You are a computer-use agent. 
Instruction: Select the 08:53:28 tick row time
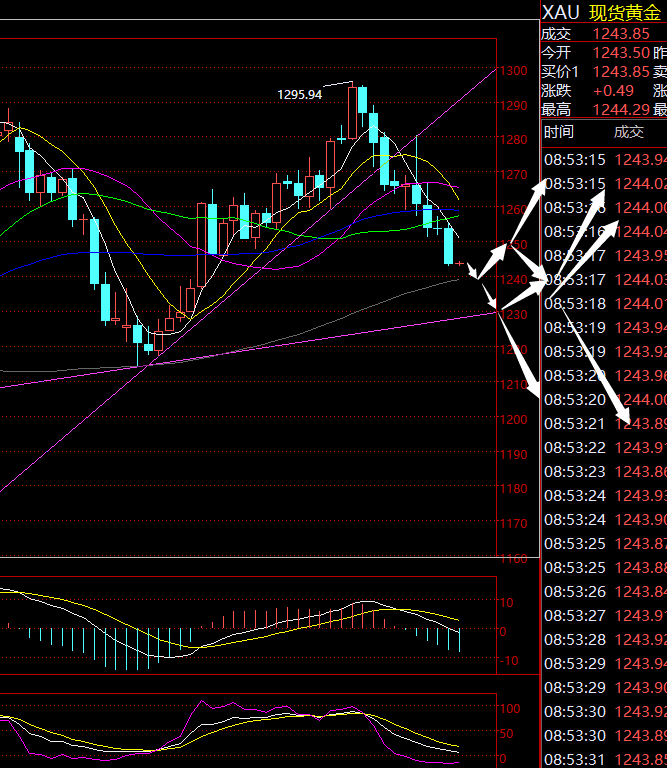(575, 640)
